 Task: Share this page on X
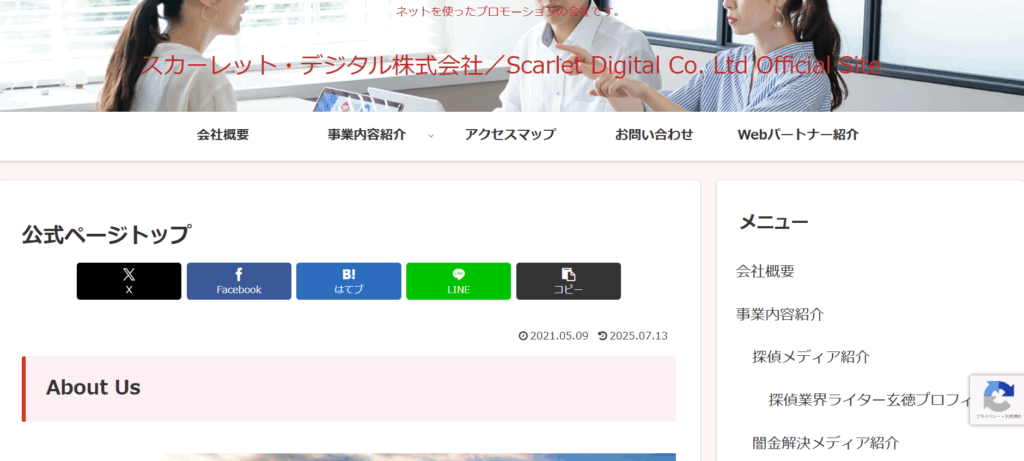(x=129, y=281)
